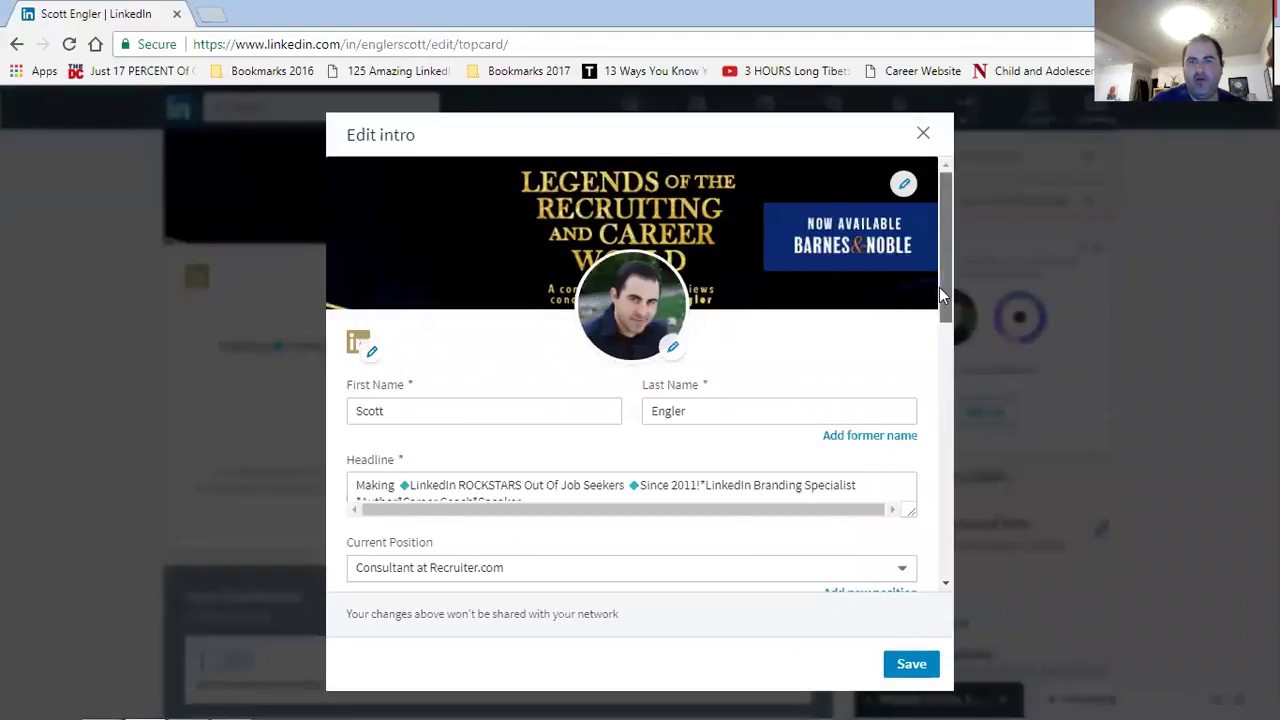1280x720 pixels.
Task: Open a new browser tab
Action: click(211, 14)
